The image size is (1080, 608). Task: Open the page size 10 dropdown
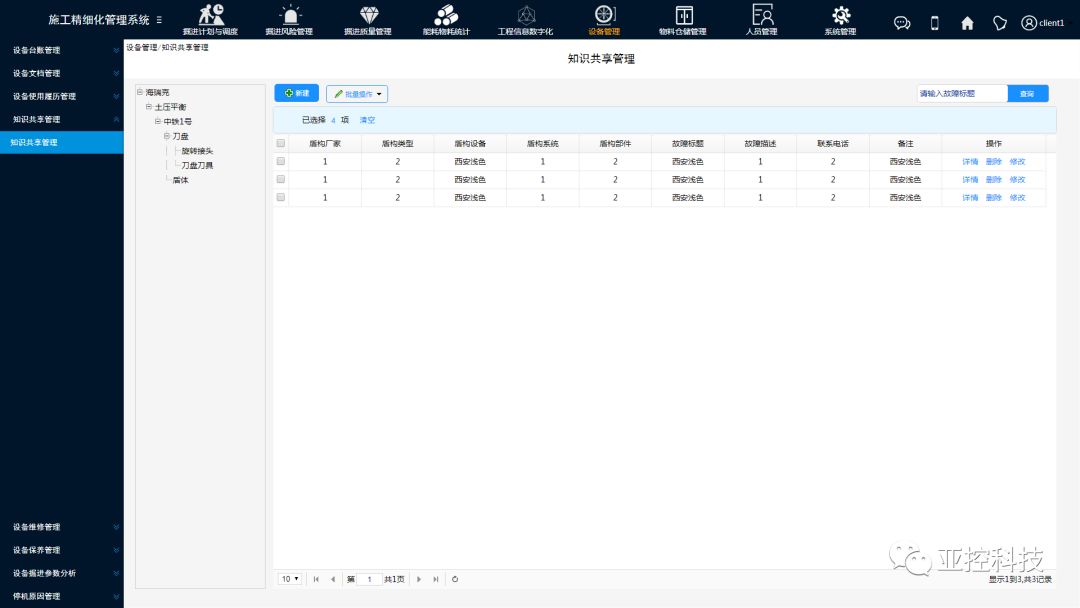[x=289, y=579]
